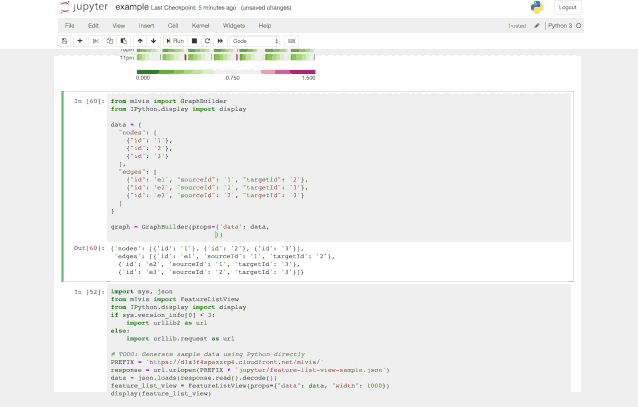
Task: Open the command palette keyboard icon
Action: (x=292, y=40)
